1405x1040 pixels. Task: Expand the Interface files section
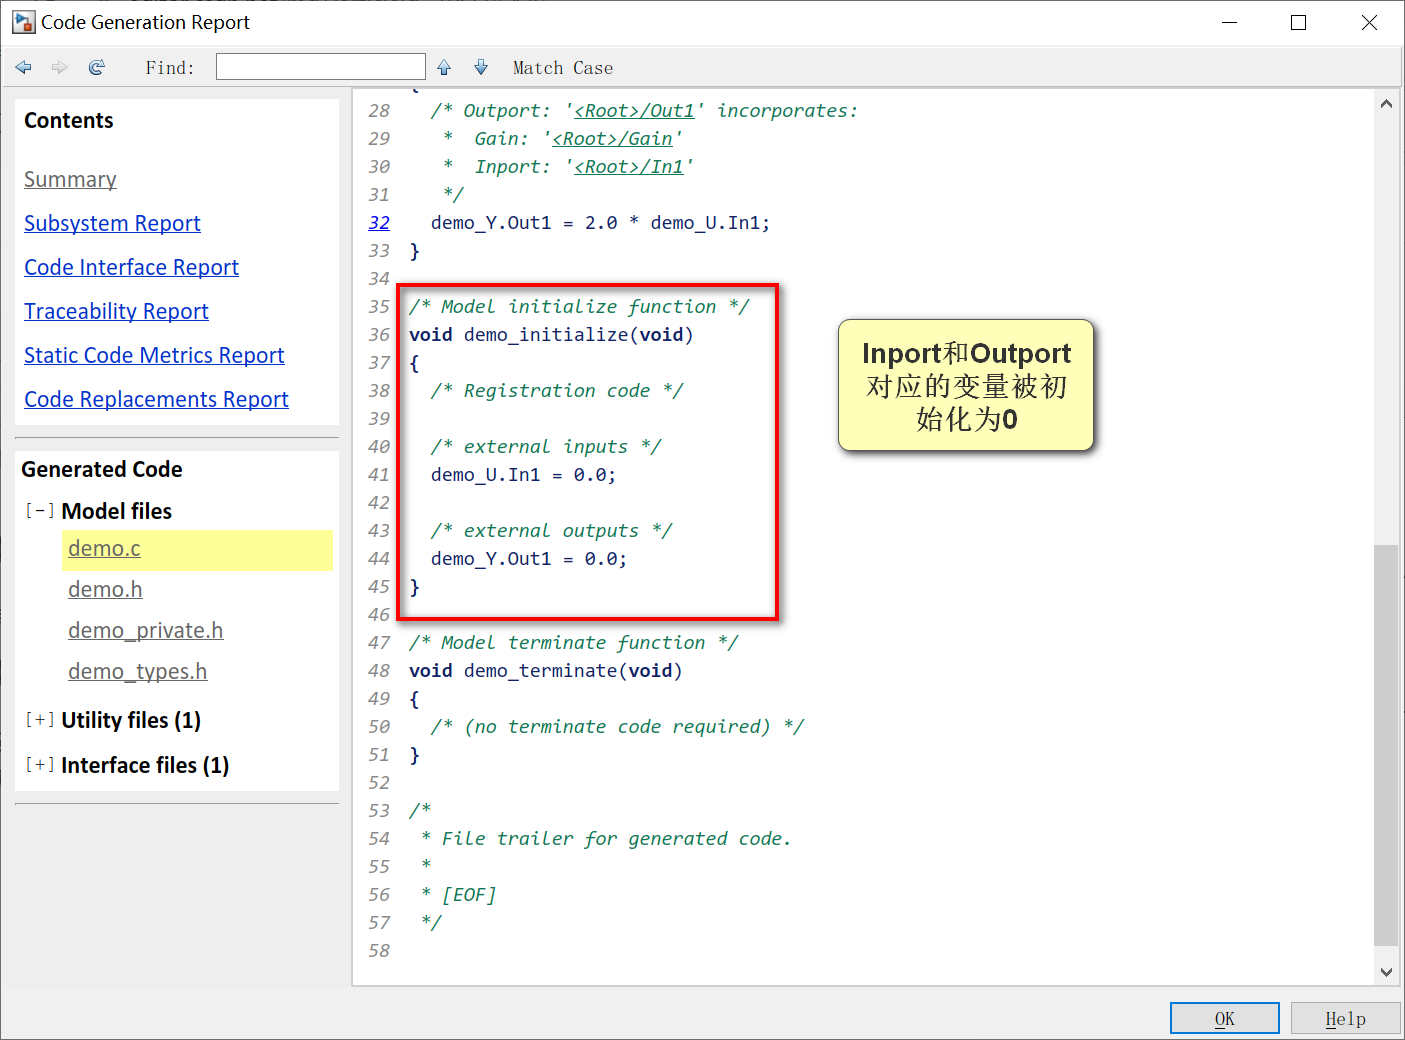(40, 765)
